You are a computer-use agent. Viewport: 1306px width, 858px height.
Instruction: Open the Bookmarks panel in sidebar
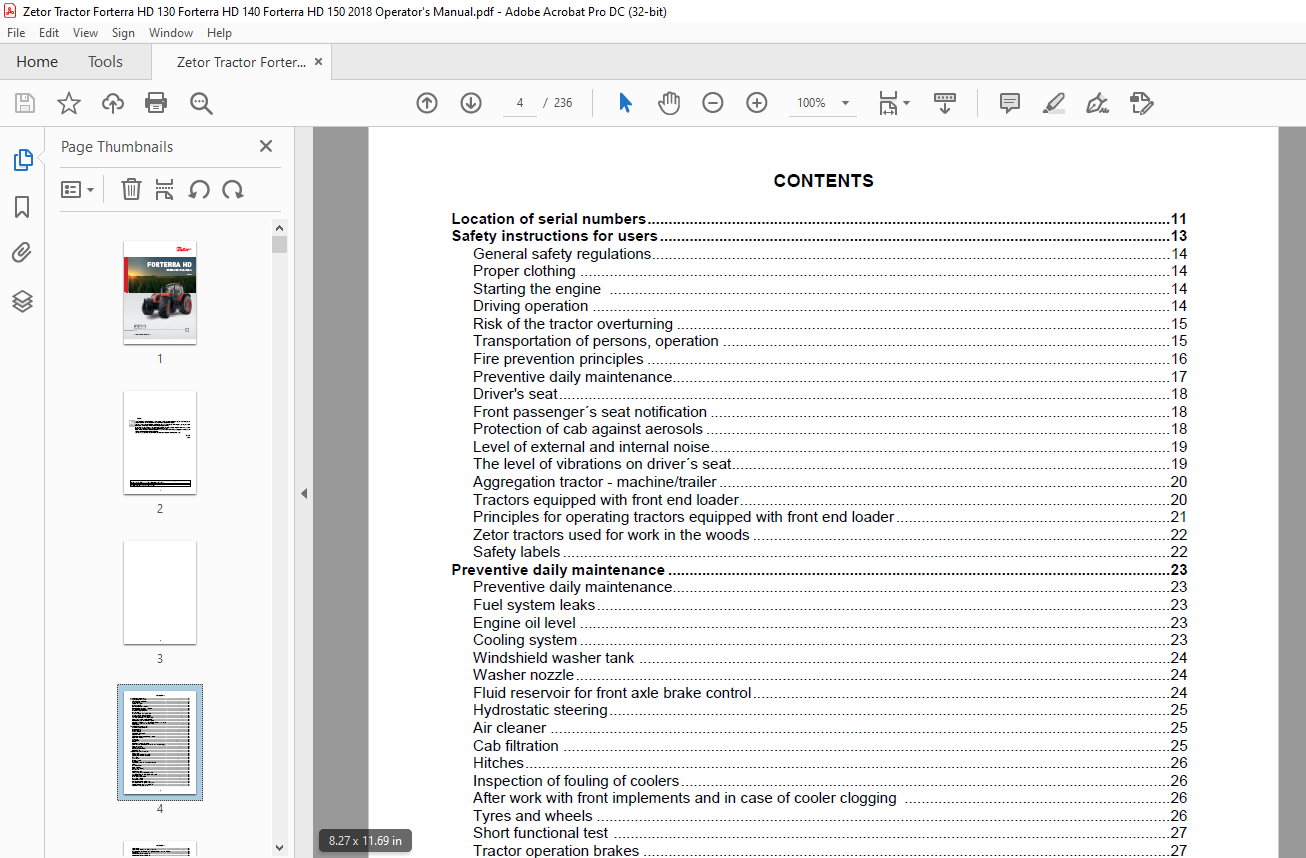click(x=22, y=207)
